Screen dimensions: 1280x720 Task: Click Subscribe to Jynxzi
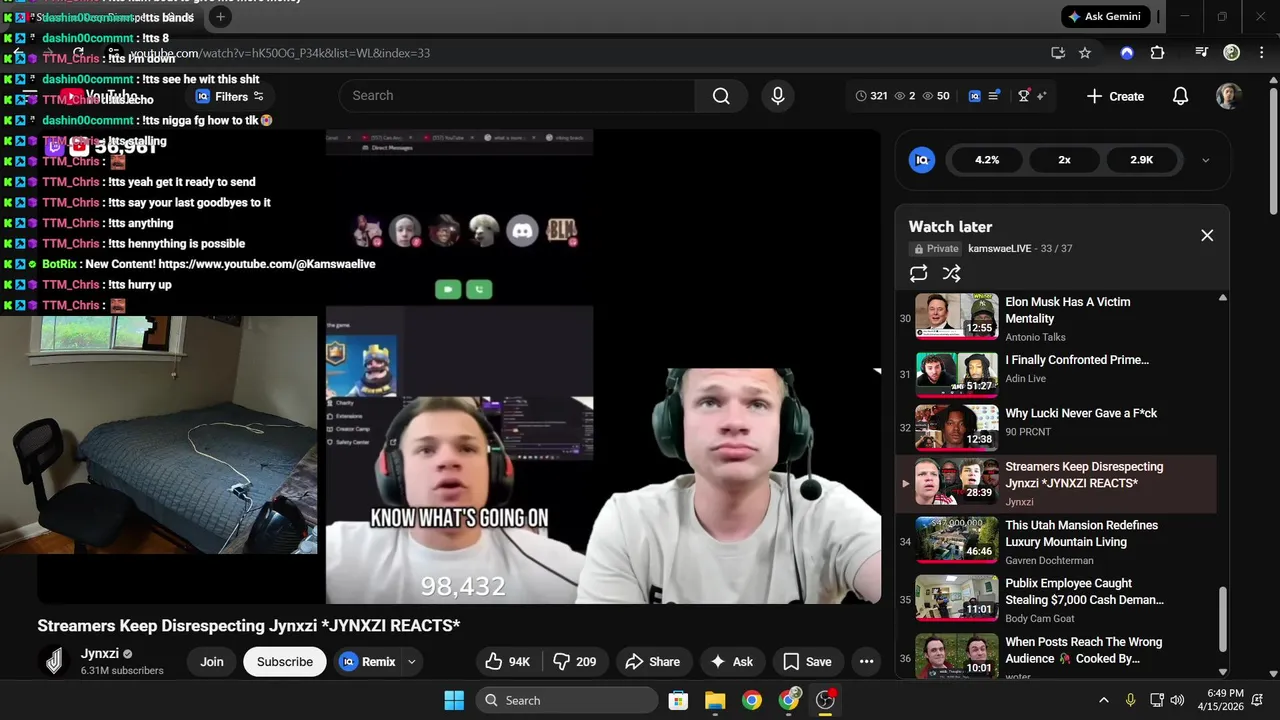pyautogui.click(x=285, y=662)
